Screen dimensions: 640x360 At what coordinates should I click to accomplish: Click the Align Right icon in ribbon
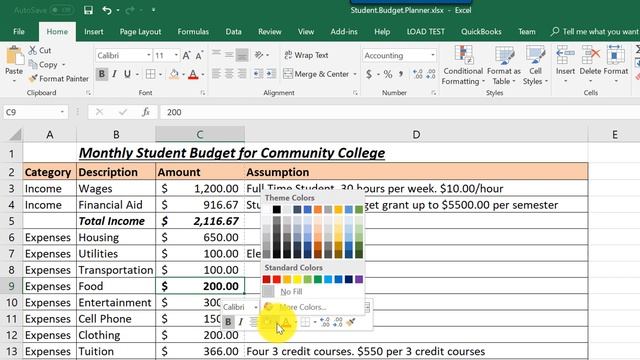pos(242,74)
